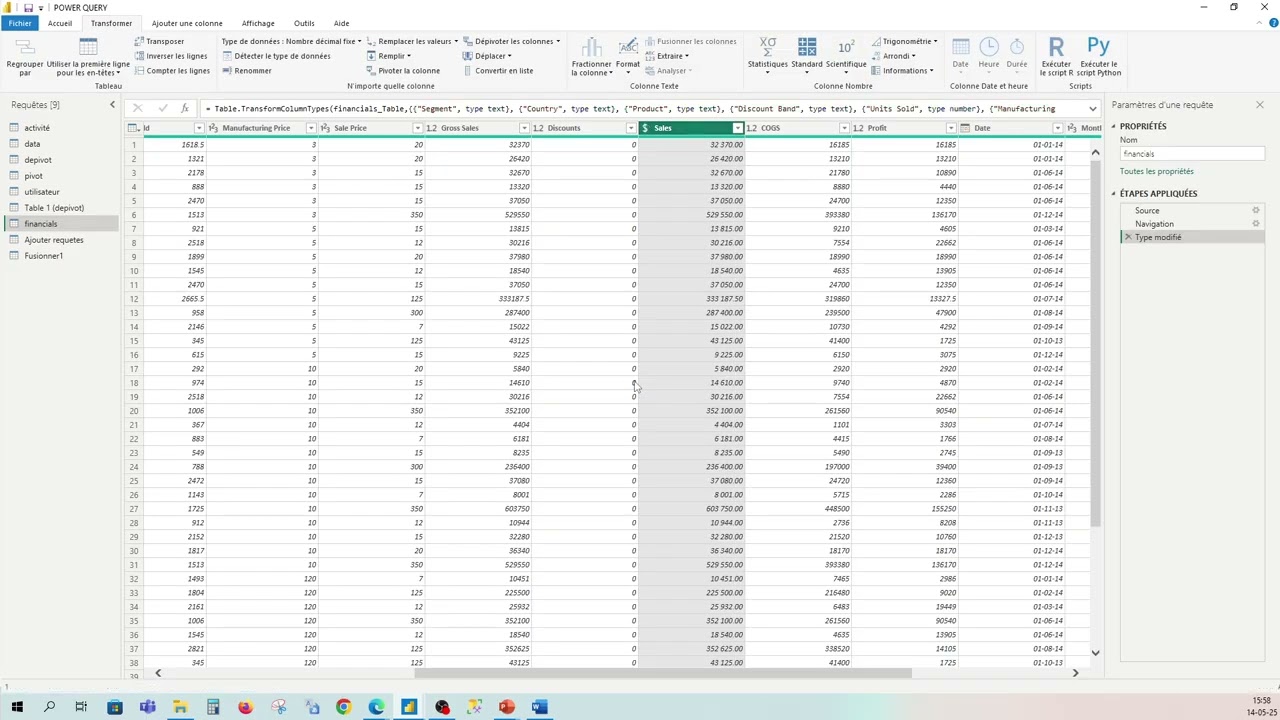Open the Sales column filter dropdown
The width and height of the screenshot is (1280, 720).
738,128
